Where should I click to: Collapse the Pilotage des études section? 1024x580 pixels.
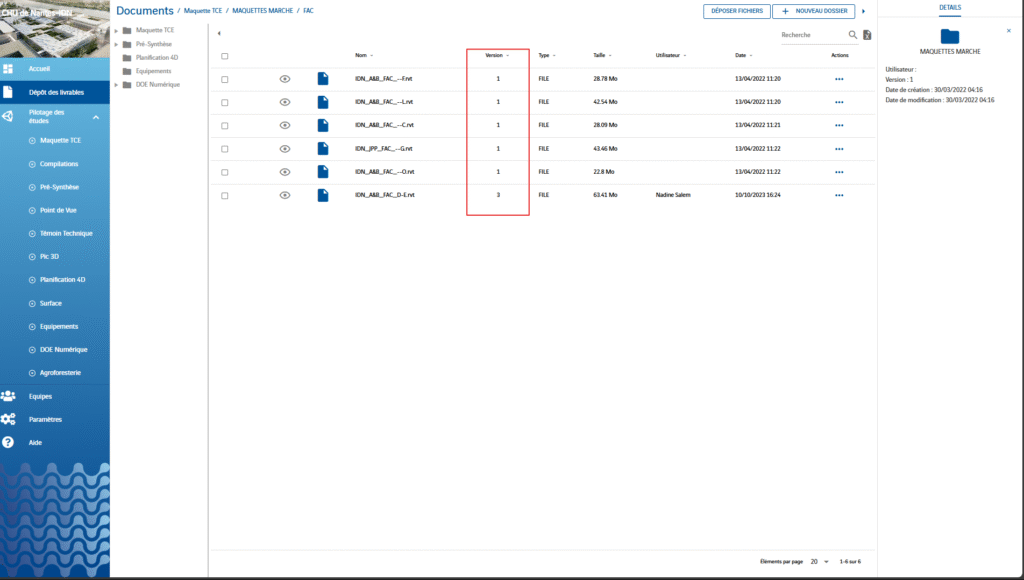click(97, 115)
